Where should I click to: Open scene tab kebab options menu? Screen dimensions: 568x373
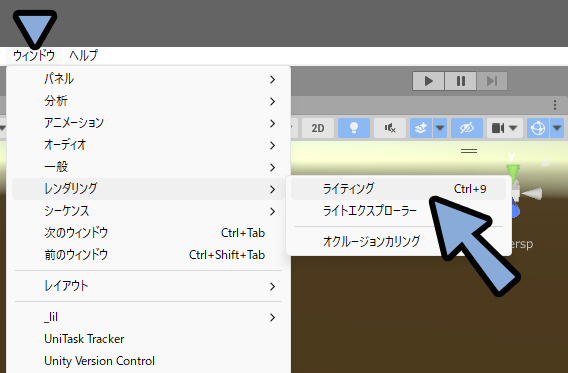coord(555,105)
